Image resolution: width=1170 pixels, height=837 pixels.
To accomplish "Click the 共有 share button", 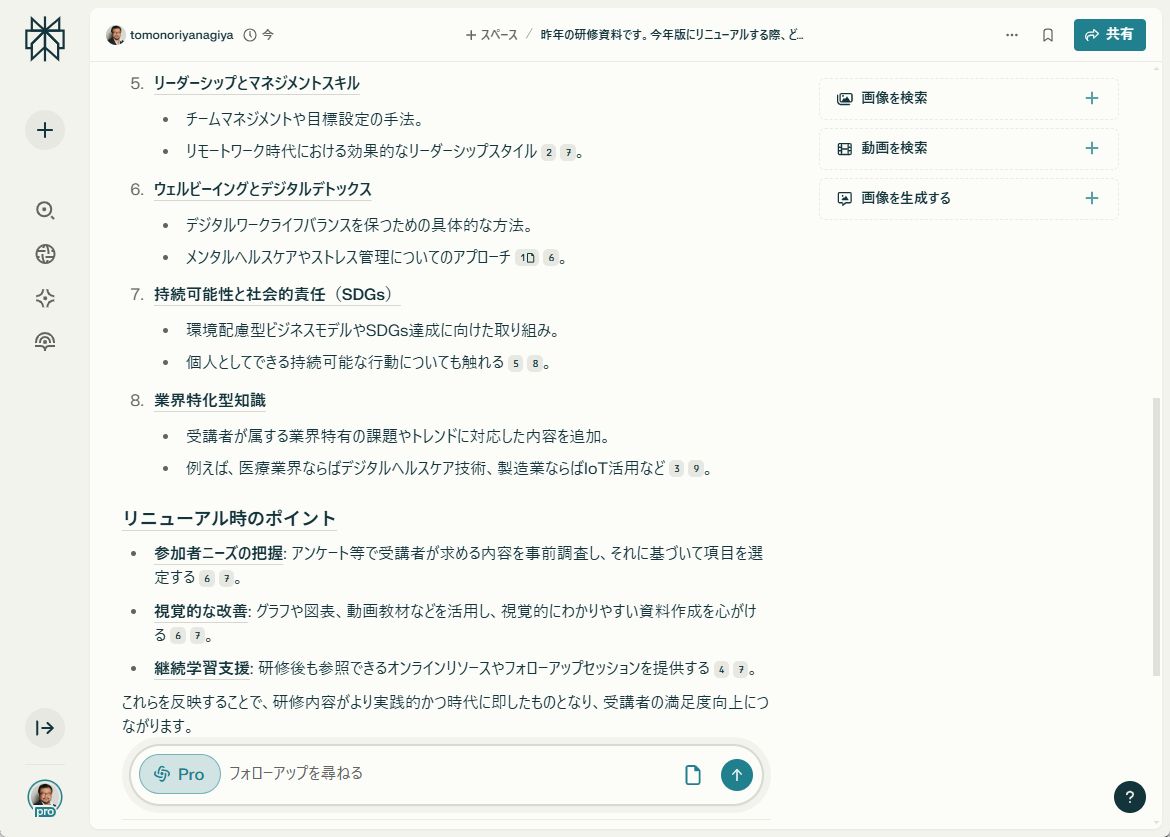I will tap(1110, 35).
